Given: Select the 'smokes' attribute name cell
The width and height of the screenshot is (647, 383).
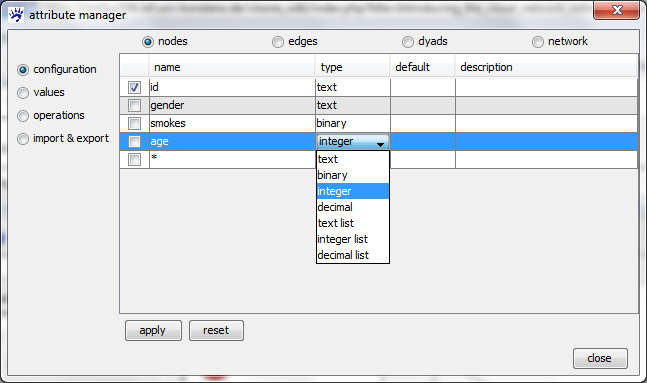Looking at the screenshot, I should click(x=232, y=123).
